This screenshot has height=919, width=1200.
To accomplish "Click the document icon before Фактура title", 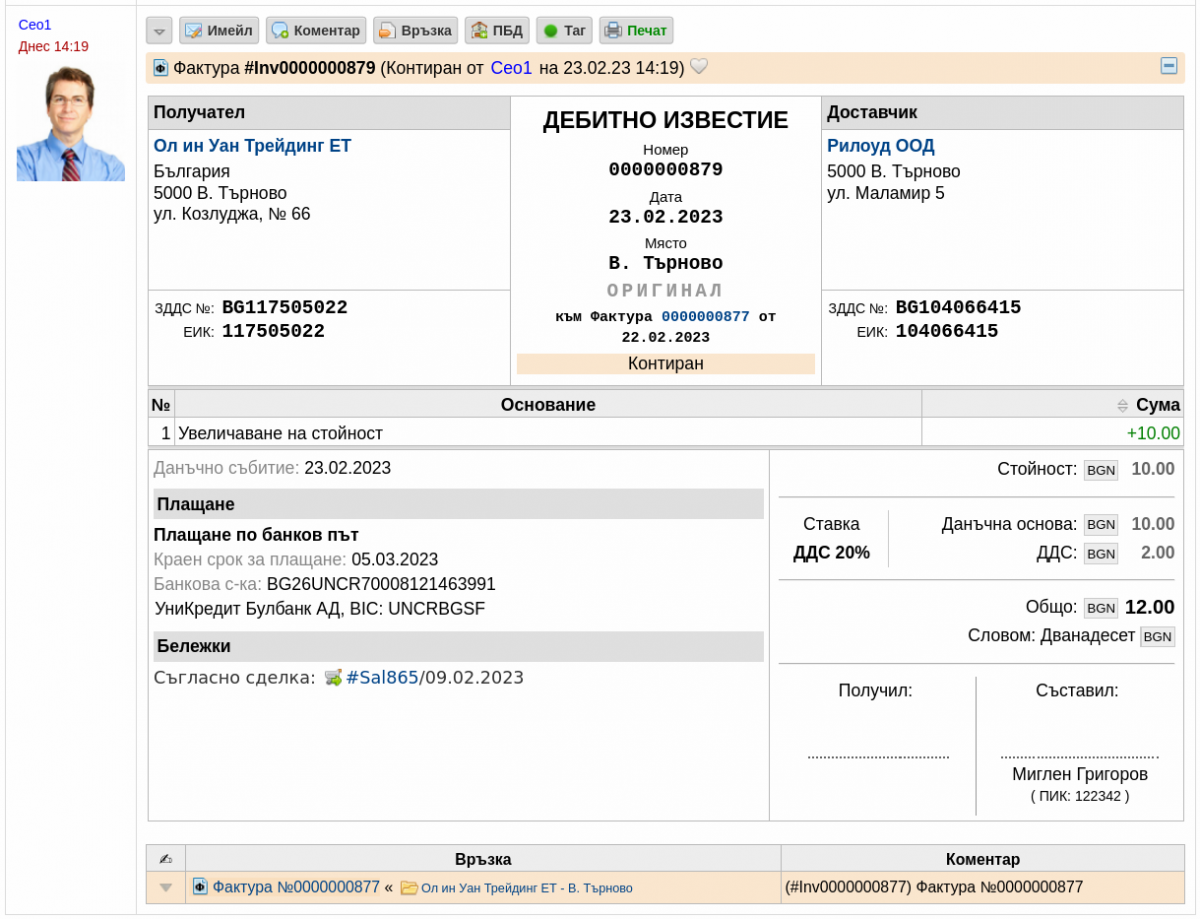I will [160, 68].
